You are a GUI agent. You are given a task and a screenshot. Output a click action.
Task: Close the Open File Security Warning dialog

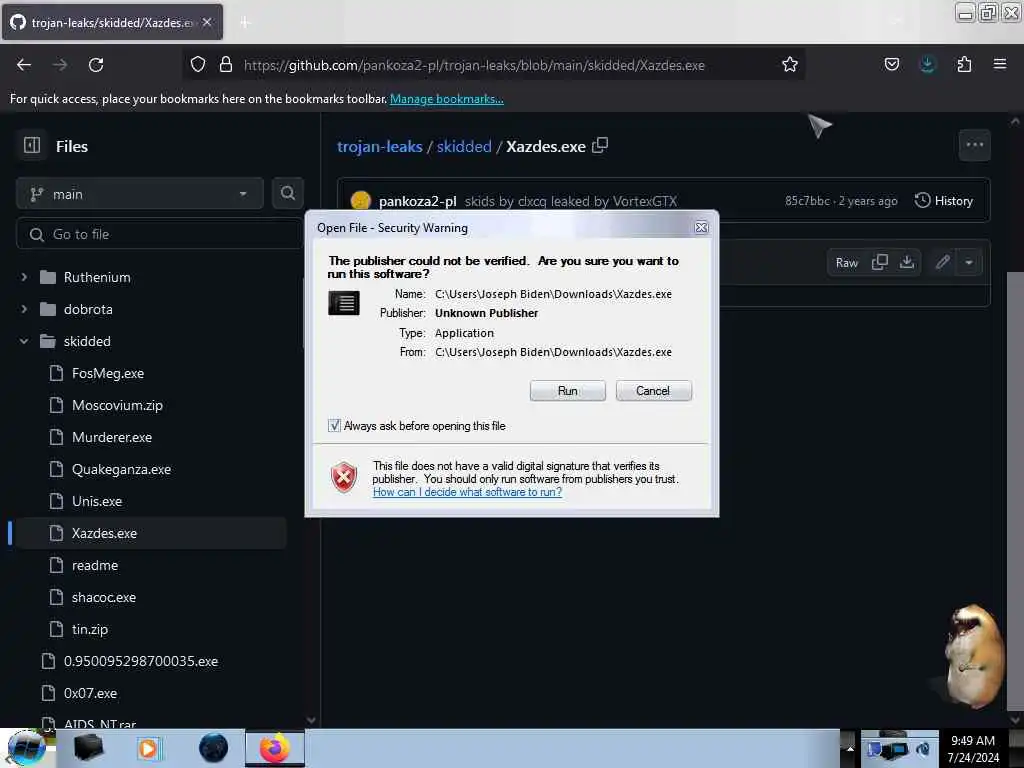[x=701, y=227]
